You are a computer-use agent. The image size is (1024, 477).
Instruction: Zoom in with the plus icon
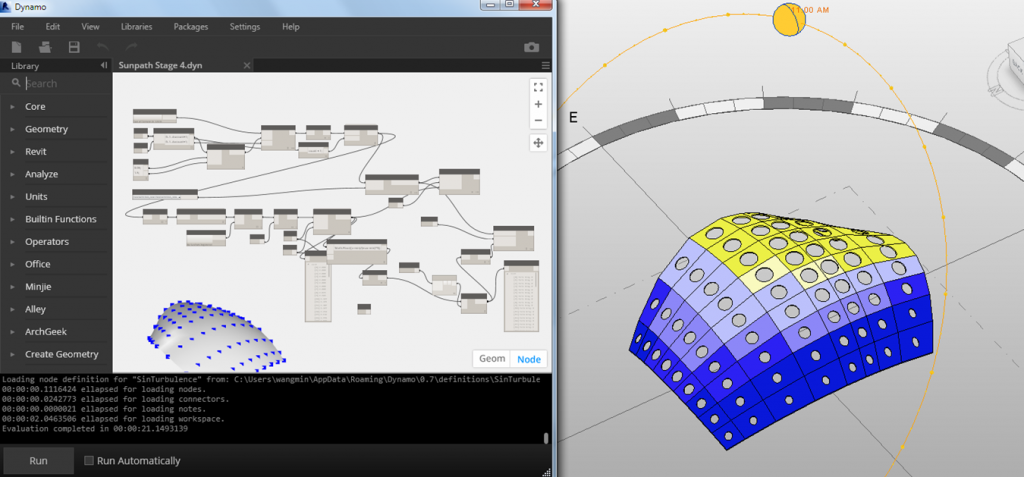pos(538,104)
